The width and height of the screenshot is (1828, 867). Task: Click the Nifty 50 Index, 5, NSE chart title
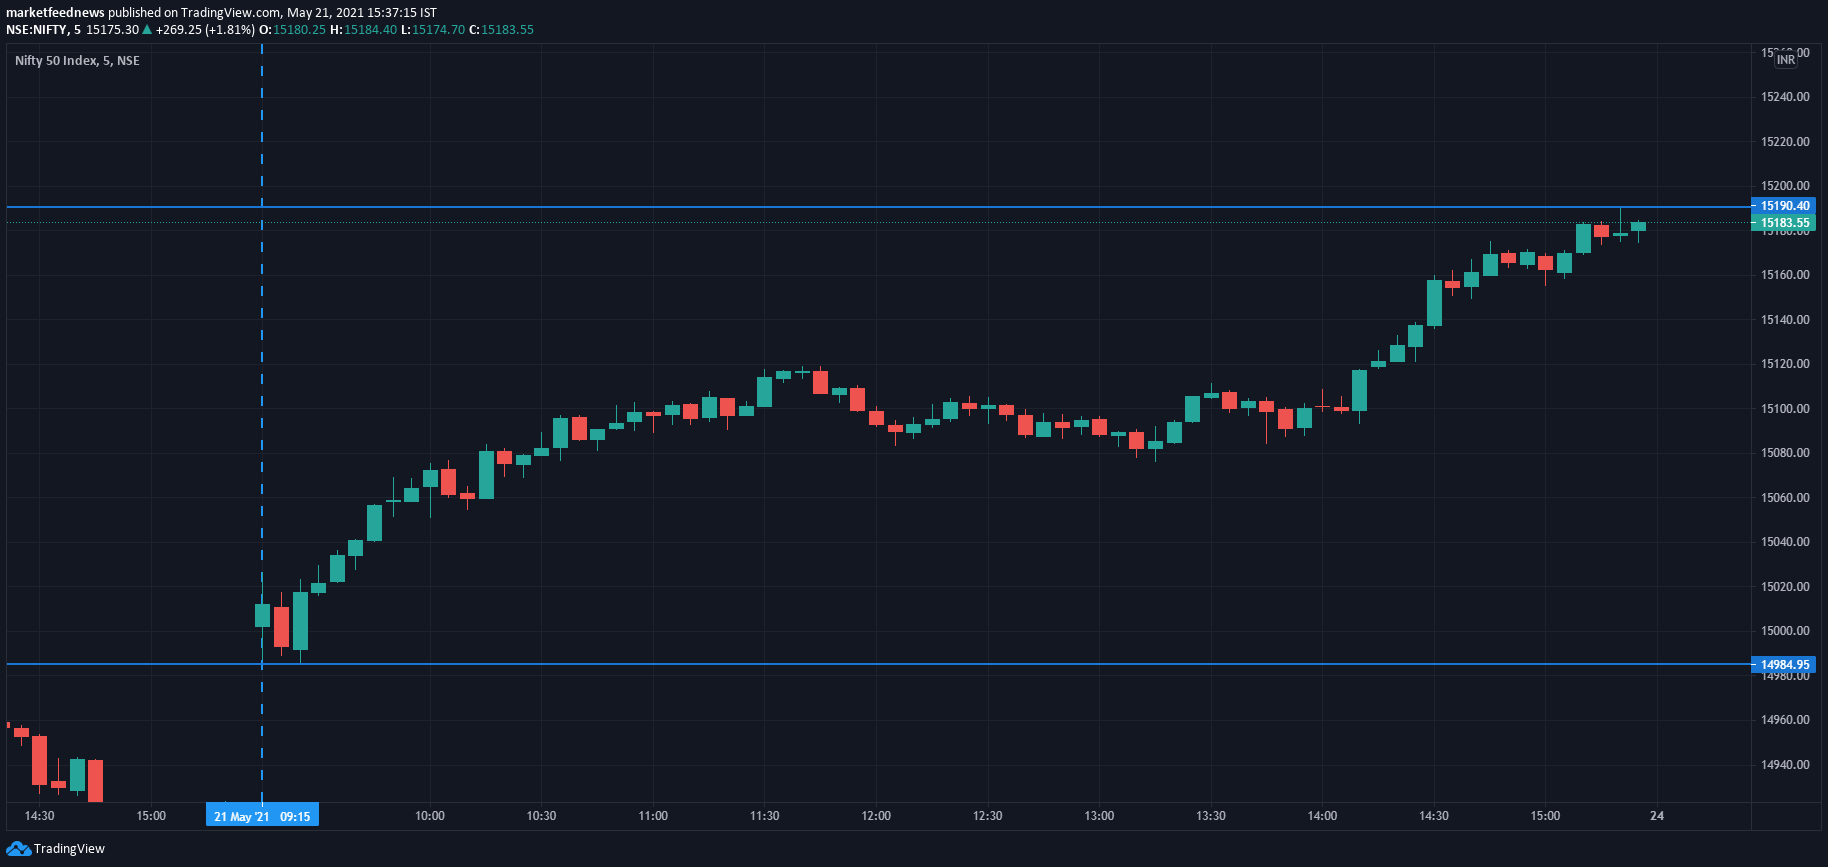pyautogui.click(x=77, y=61)
